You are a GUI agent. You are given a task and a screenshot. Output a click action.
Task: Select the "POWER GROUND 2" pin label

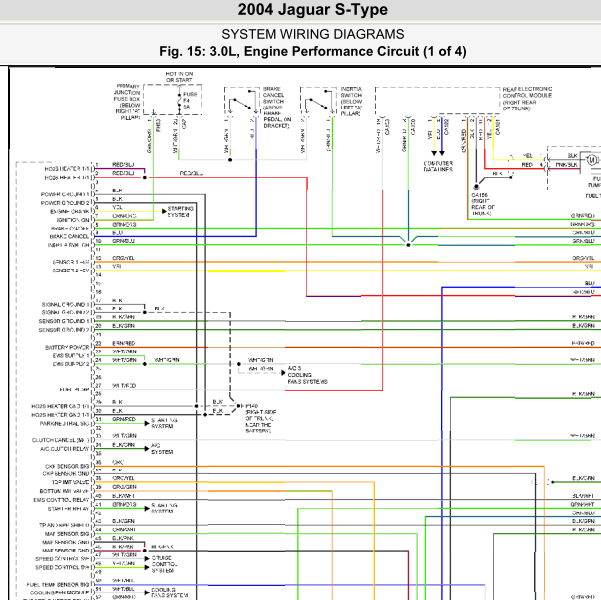pyautogui.click(x=65, y=203)
